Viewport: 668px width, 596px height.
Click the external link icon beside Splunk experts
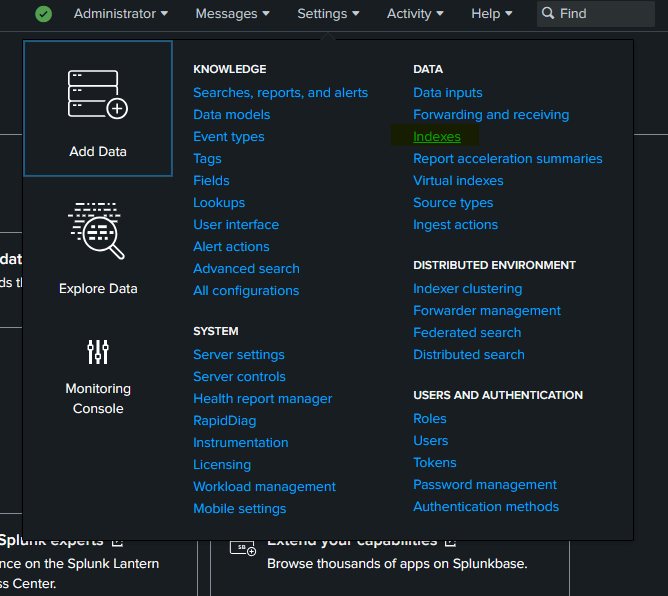pos(117,541)
